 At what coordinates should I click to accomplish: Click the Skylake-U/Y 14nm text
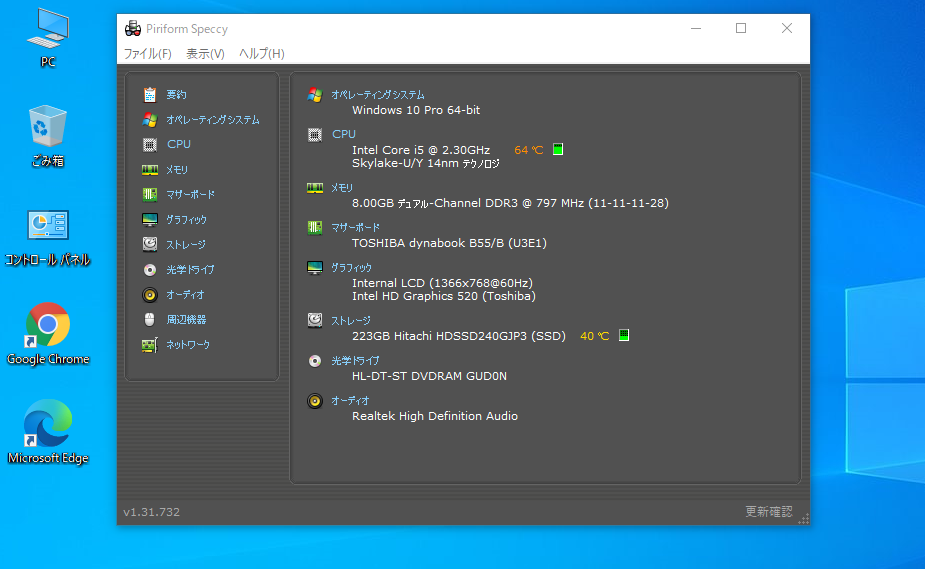click(x=425, y=163)
